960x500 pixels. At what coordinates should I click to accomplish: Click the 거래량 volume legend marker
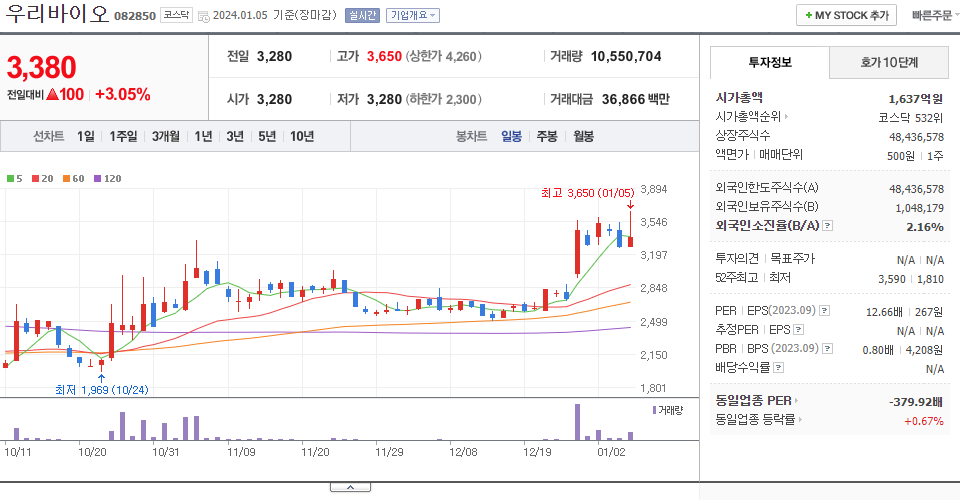[654, 410]
